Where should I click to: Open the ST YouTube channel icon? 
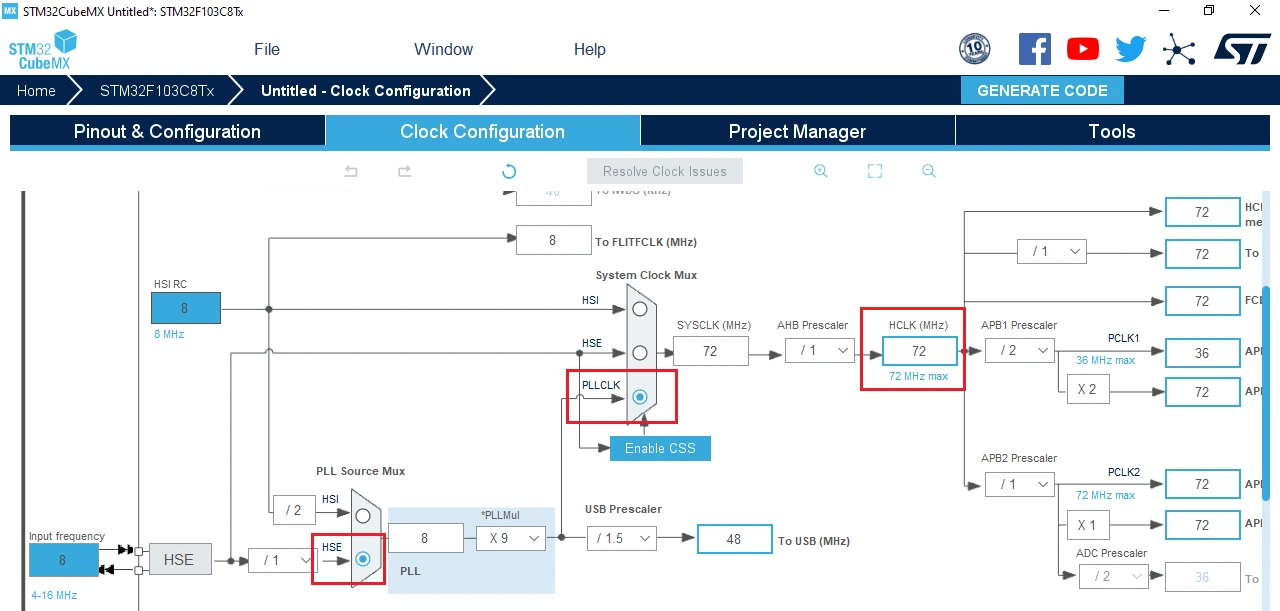click(x=1082, y=49)
